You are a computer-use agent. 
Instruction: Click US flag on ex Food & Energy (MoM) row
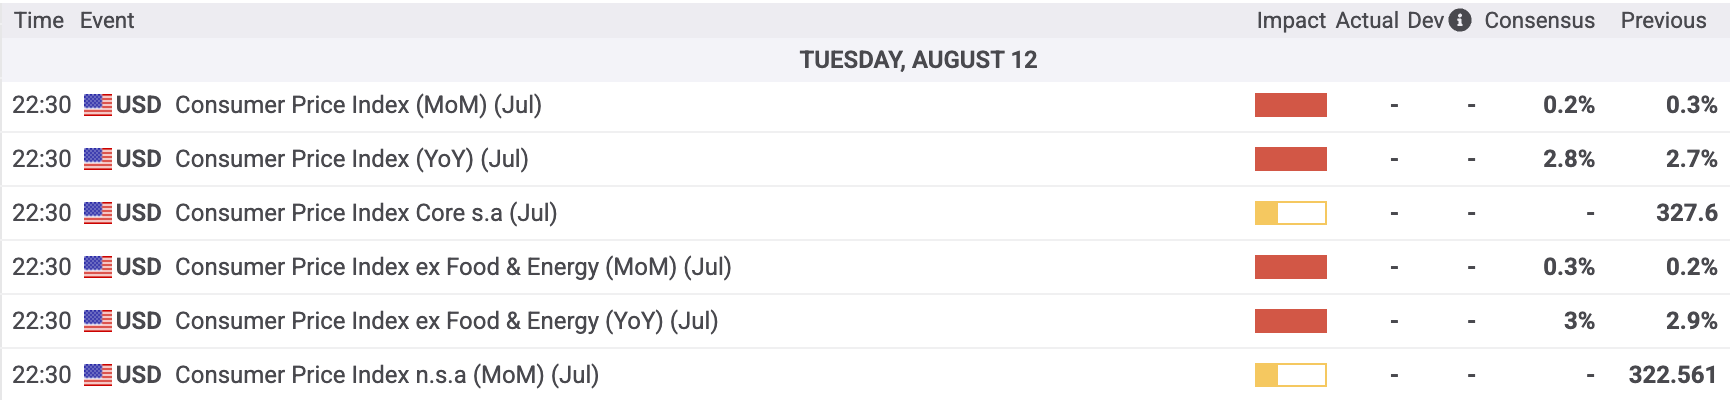click(98, 267)
